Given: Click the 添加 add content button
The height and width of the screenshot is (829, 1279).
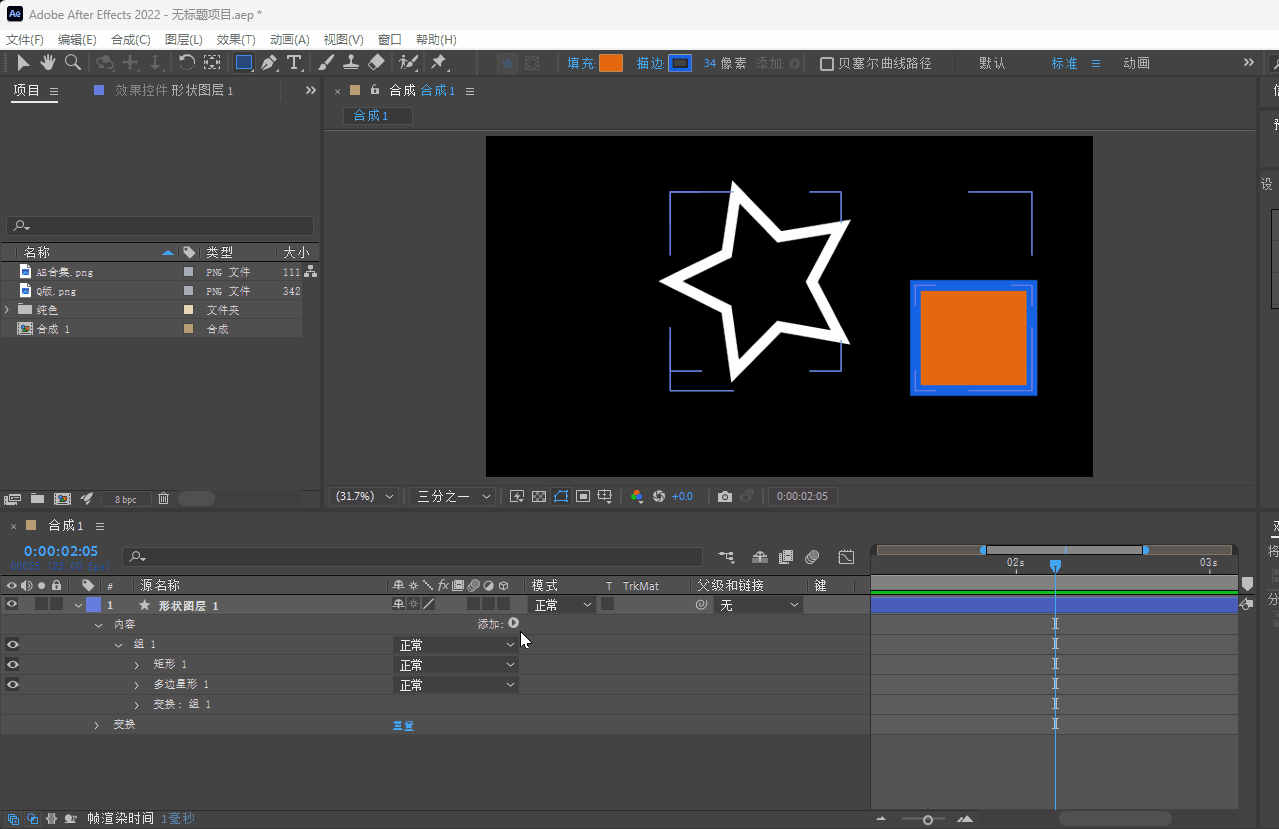Looking at the screenshot, I should point(513,624).
